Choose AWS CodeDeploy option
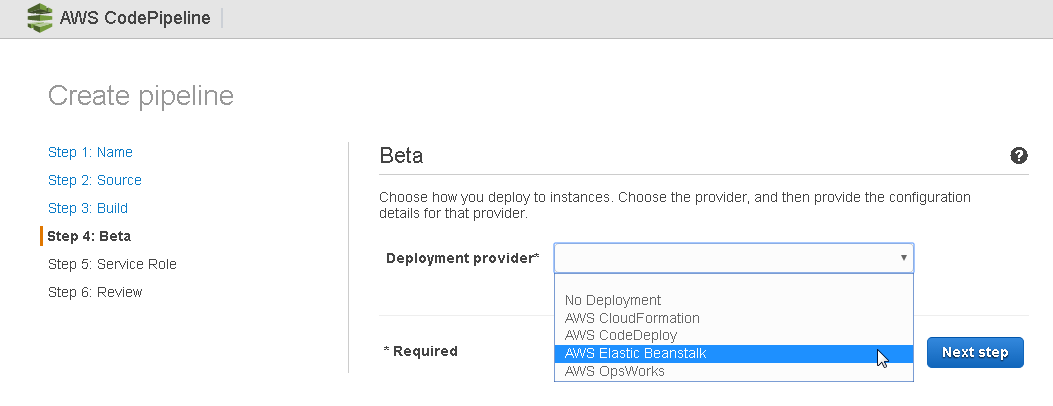Screen dimensions: 1053x406 (x=733, y=336)
